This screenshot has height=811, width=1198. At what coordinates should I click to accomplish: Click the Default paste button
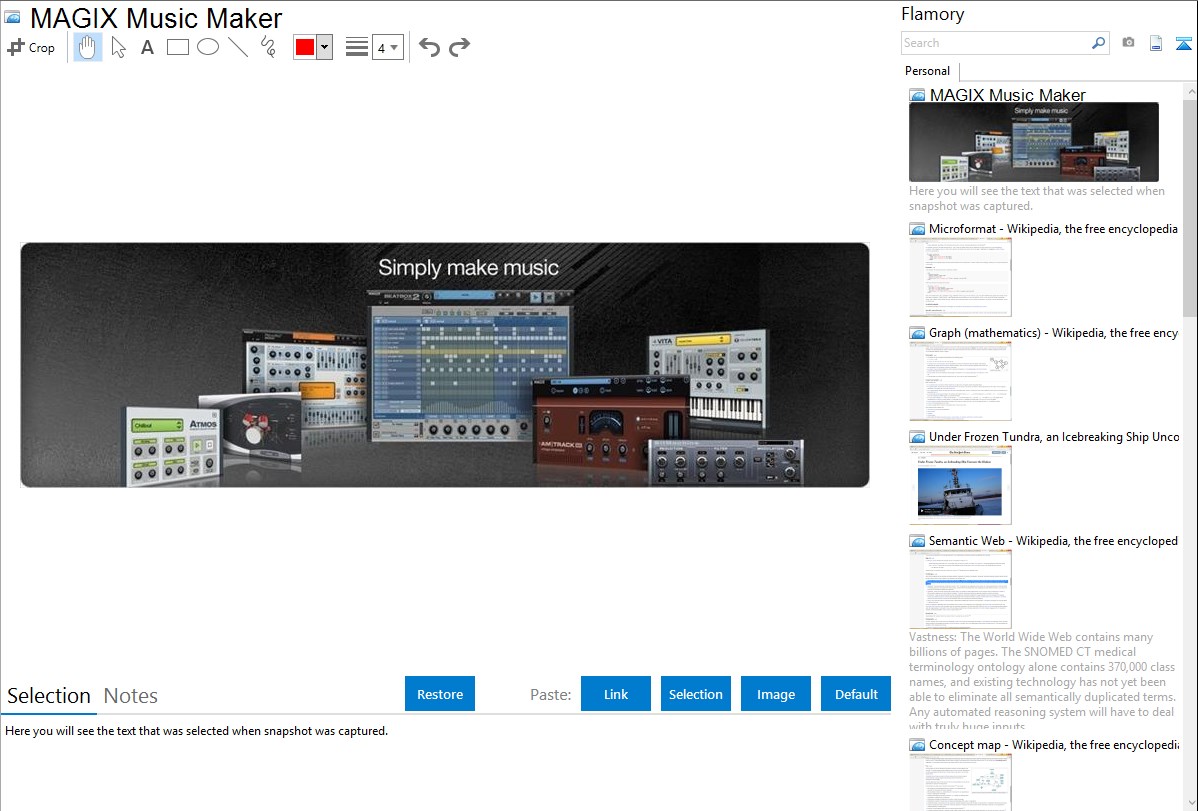pos(856,694)
